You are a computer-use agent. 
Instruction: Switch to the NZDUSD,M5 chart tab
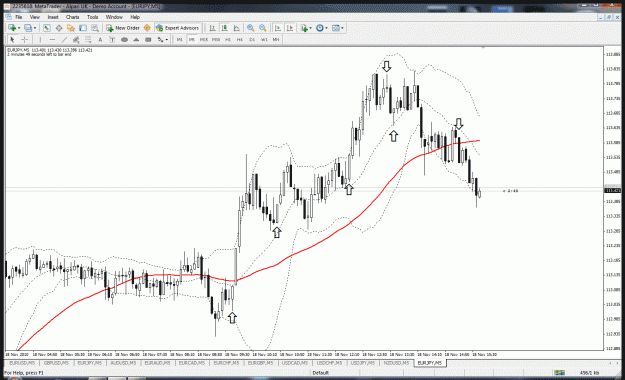[x=396, y=363]
